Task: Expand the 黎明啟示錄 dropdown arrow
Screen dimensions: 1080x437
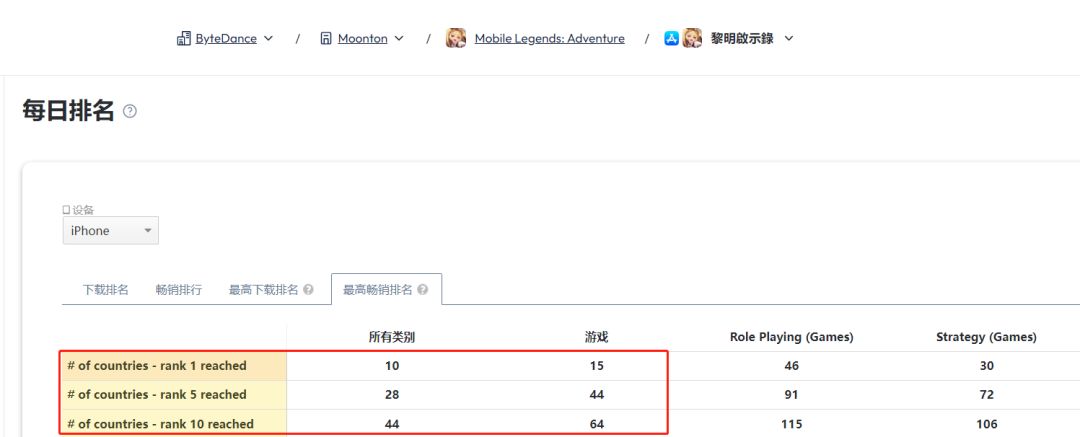Action: click(789, 39)
